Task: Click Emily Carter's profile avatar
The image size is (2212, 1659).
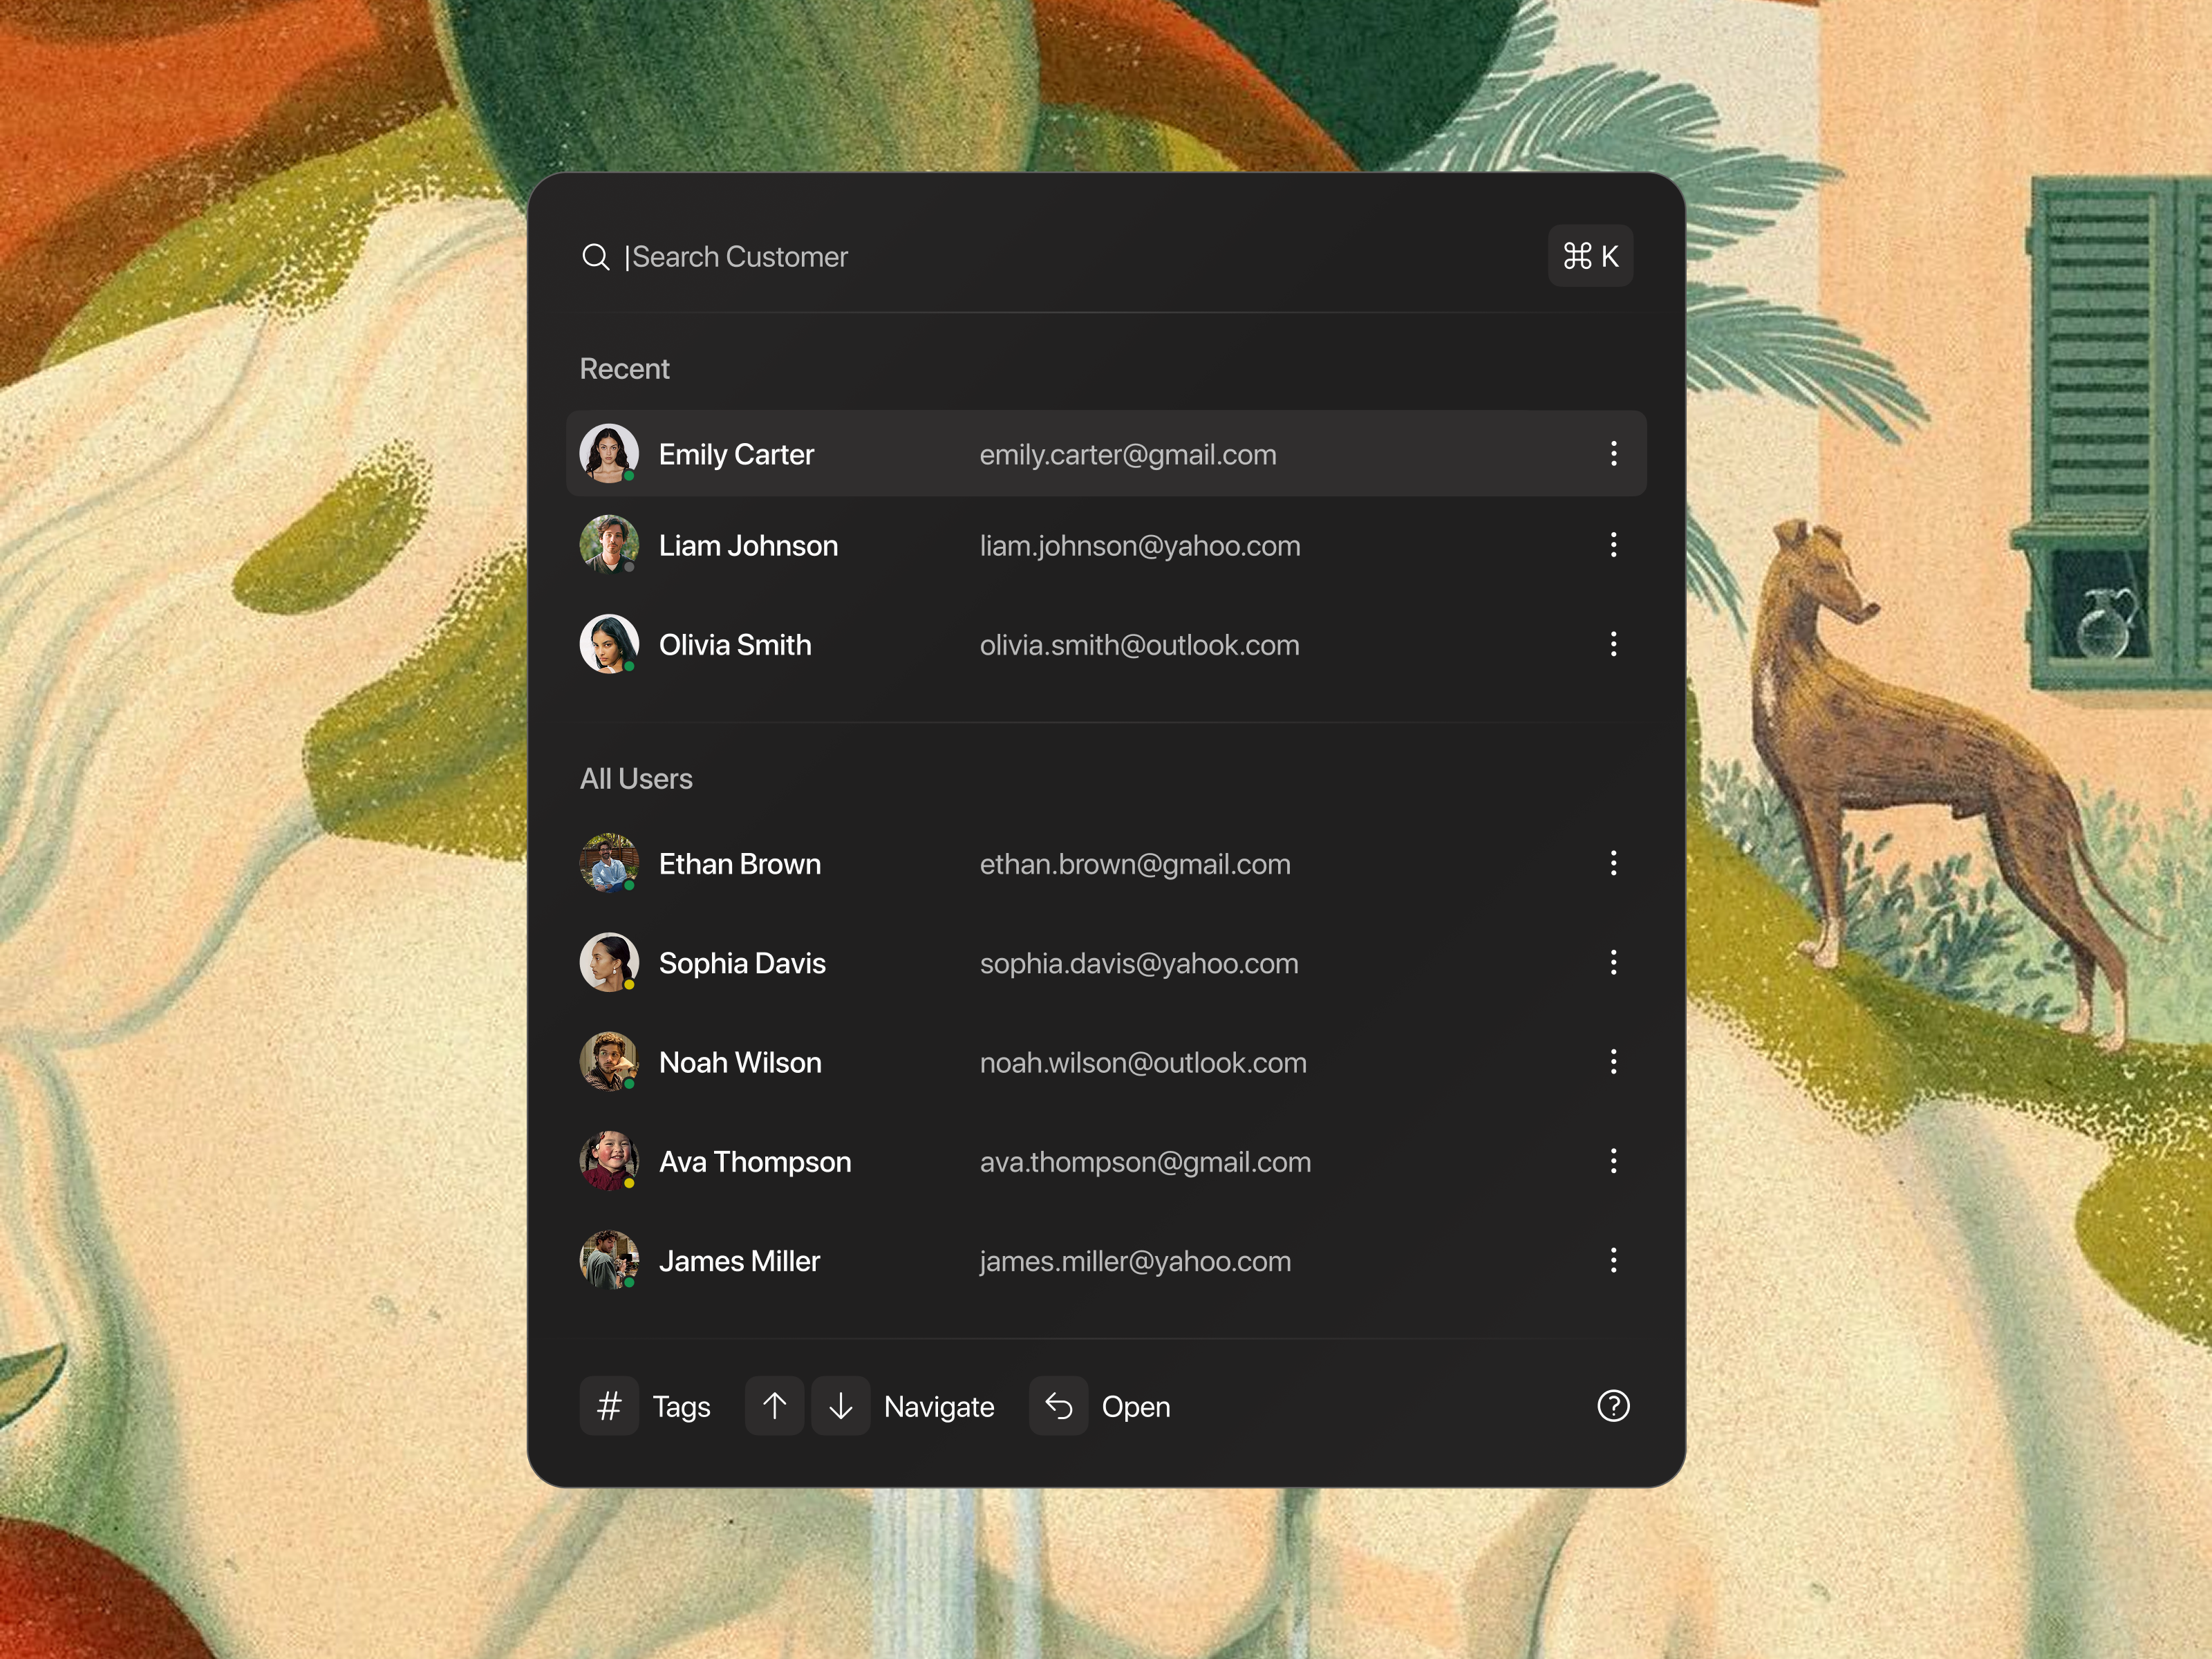Action: point(609,453)
